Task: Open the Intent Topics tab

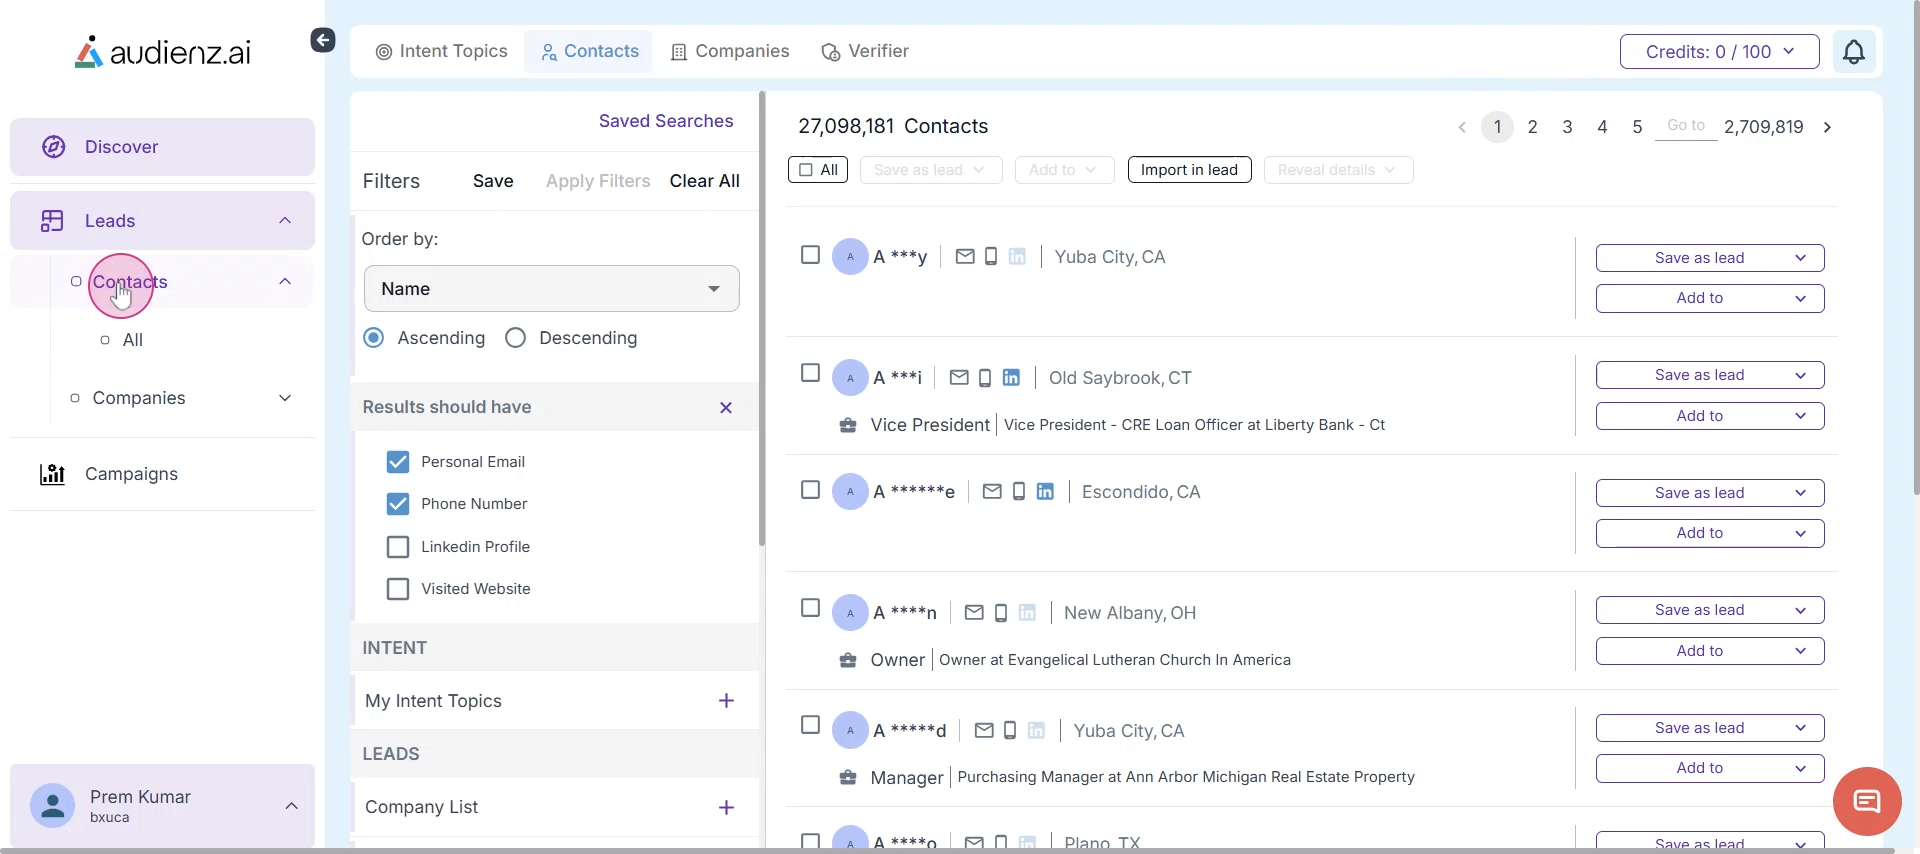Action: [x=441, y=52]
